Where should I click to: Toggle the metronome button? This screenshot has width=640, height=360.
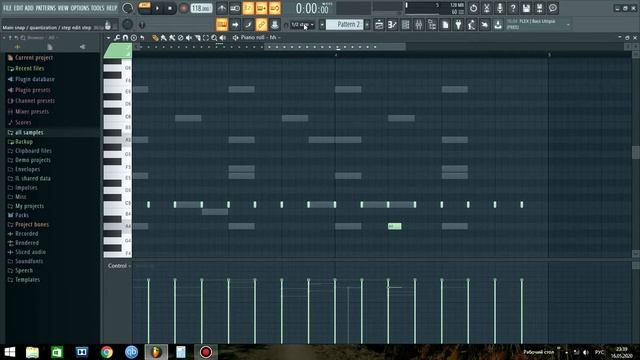(x=222, y=8)
